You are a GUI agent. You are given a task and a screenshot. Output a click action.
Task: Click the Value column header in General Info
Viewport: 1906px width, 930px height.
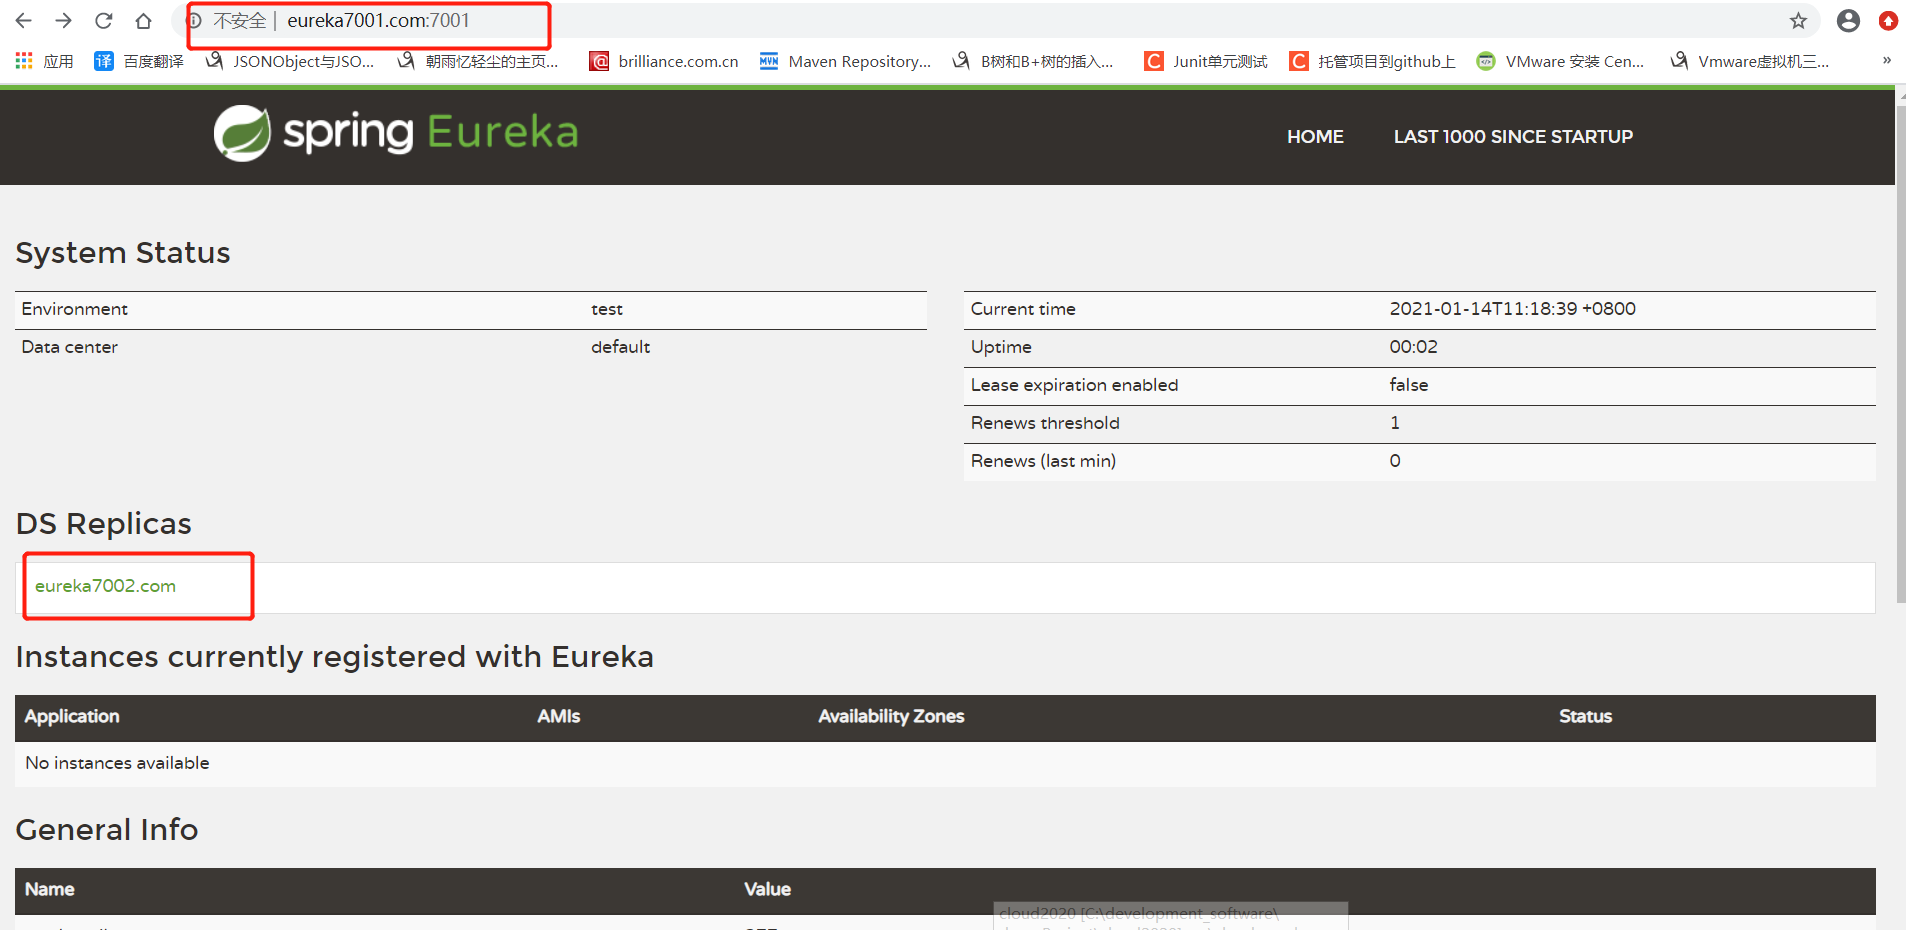[x=767, y=889]
